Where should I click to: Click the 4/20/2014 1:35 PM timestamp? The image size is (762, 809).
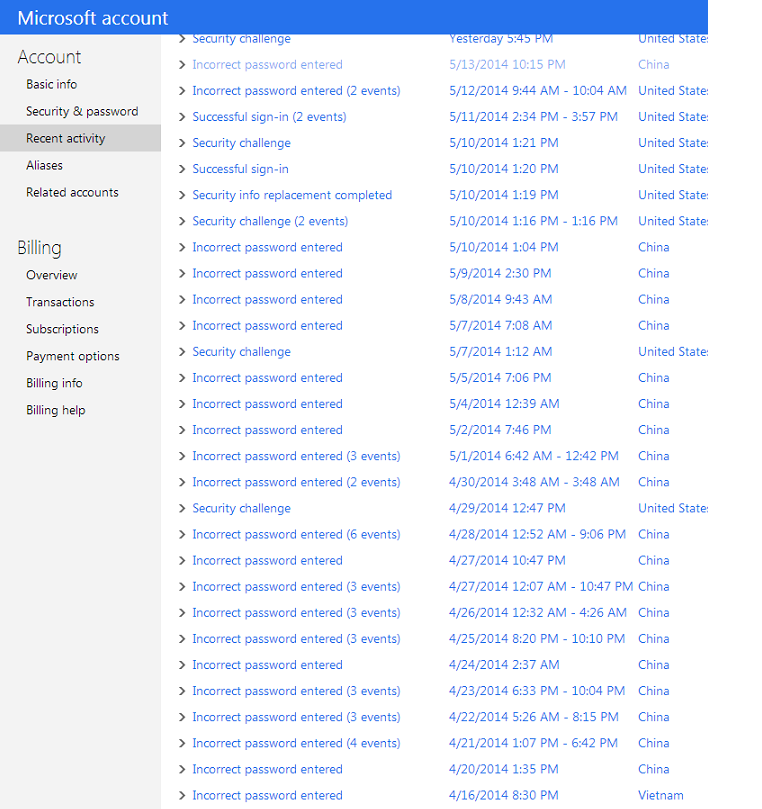(x=504, y=769)
